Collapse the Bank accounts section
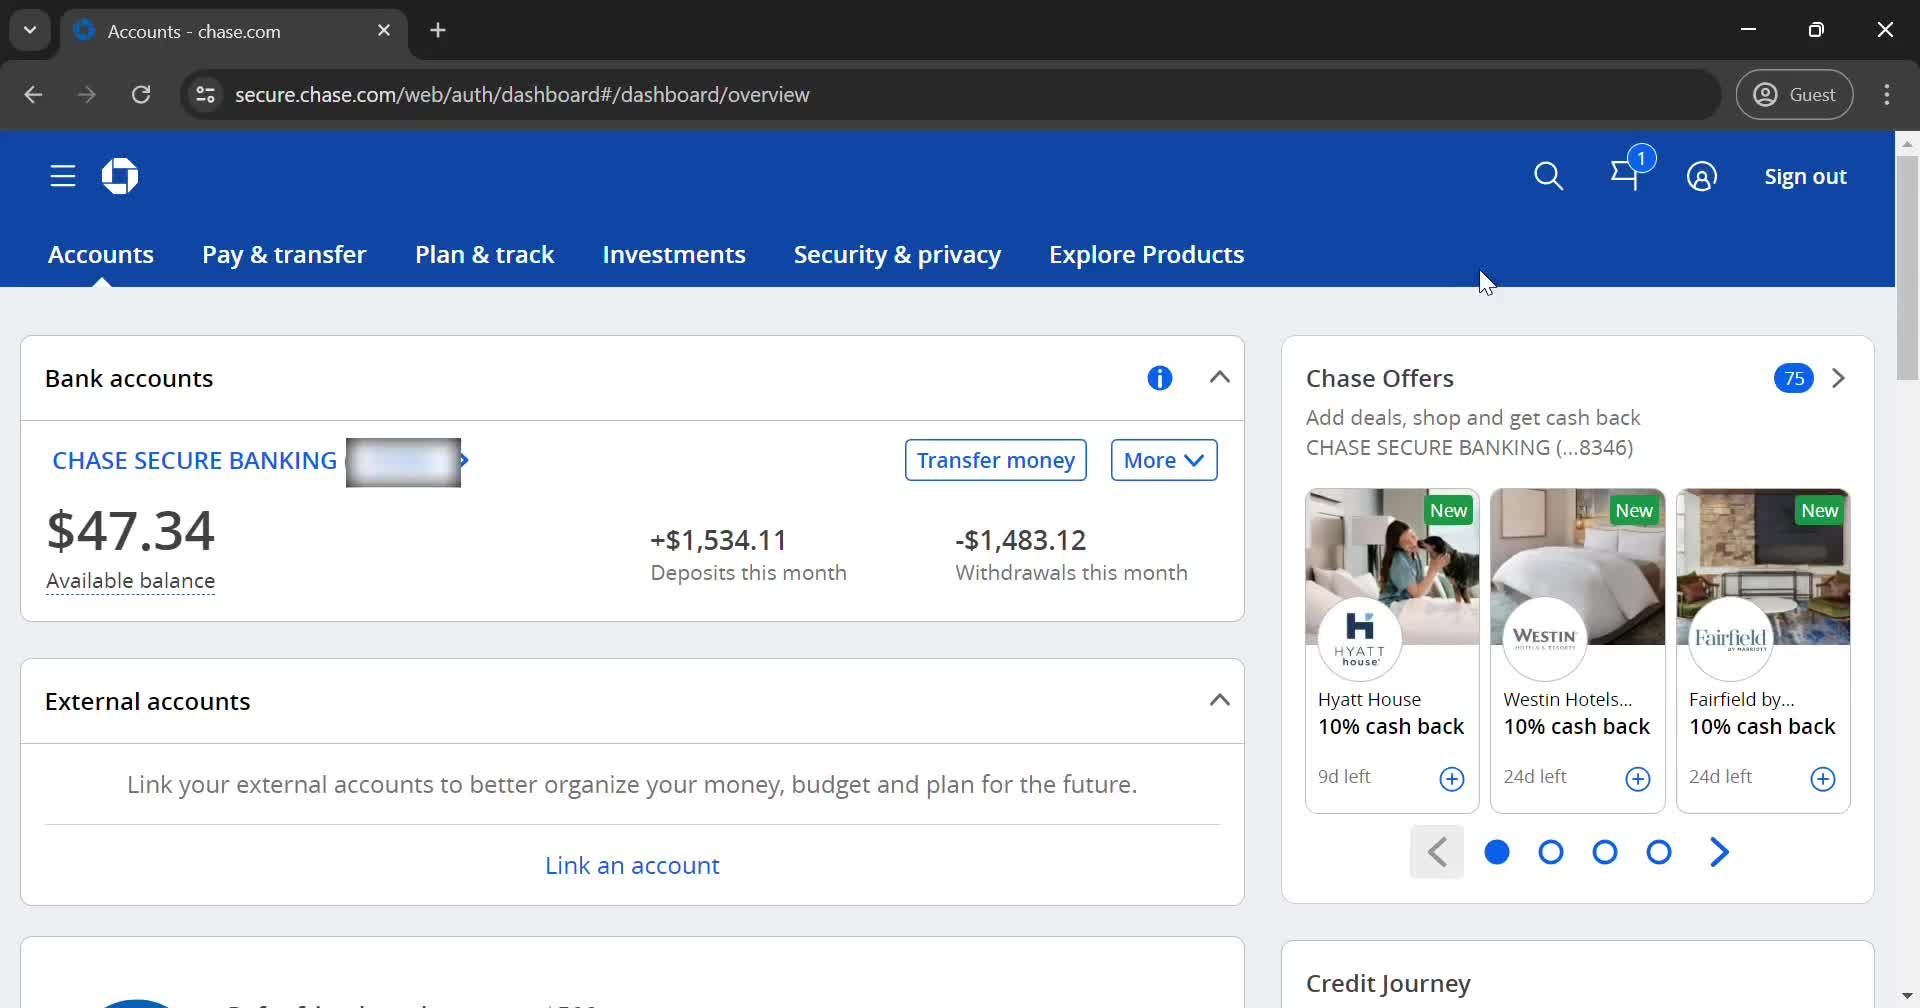The width and height of the screenshot is (1920, 1008). (x=1219, y=377)
